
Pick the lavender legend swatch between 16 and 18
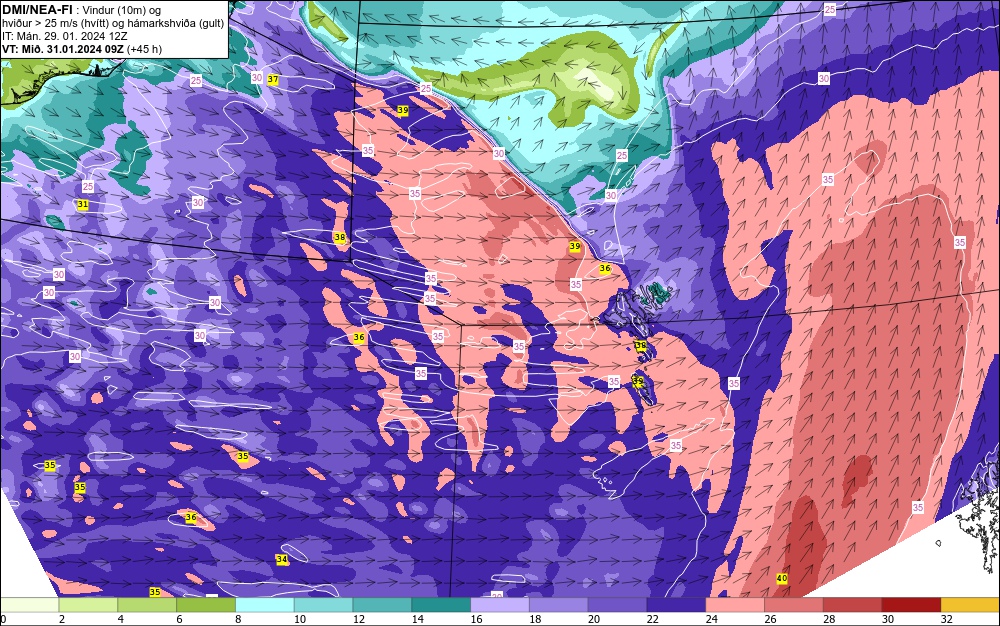(x=500, y=605)
